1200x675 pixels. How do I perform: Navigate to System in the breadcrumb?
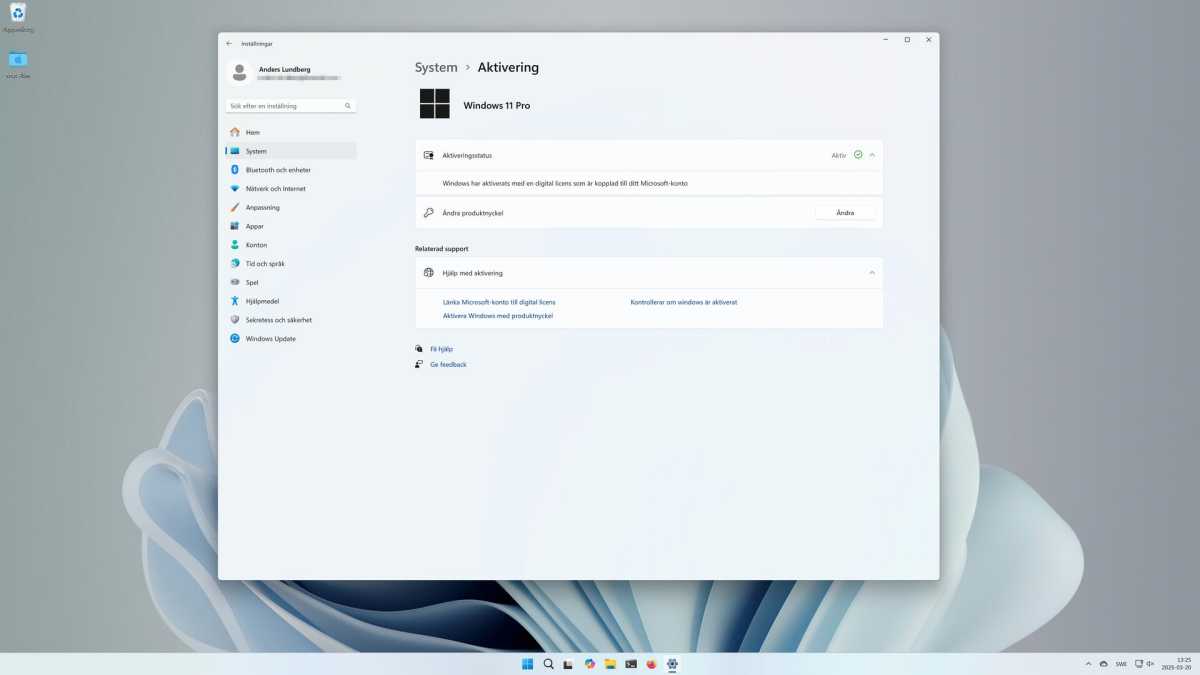click(436, 68)
